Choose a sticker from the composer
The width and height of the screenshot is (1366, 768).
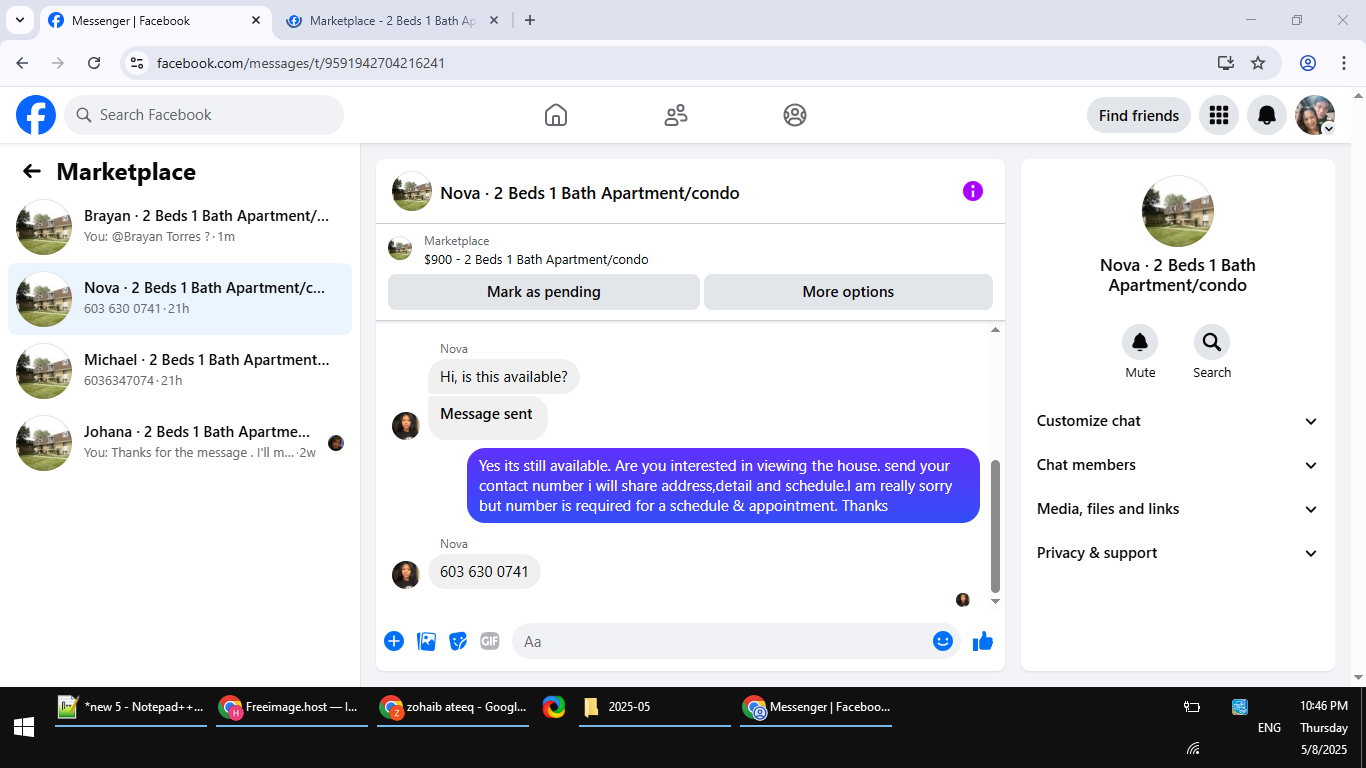[458, 641]
